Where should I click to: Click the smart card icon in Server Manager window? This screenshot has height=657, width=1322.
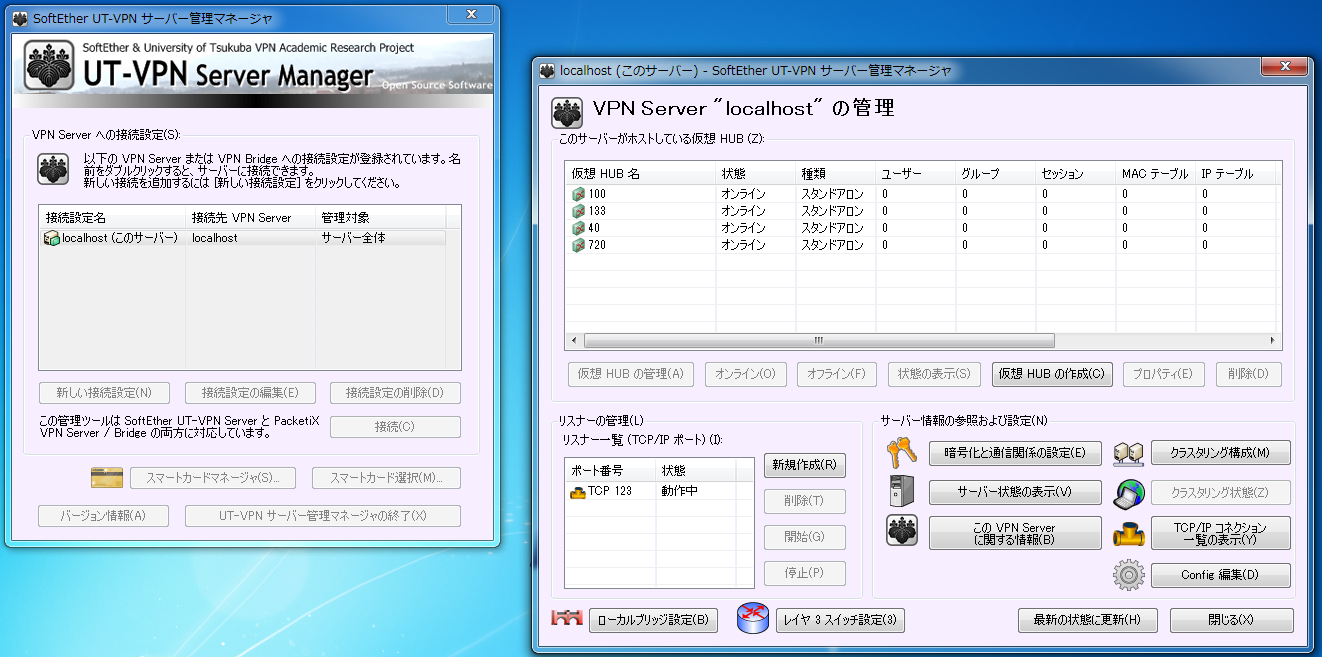pyautogui.click(x=106, y=478)
